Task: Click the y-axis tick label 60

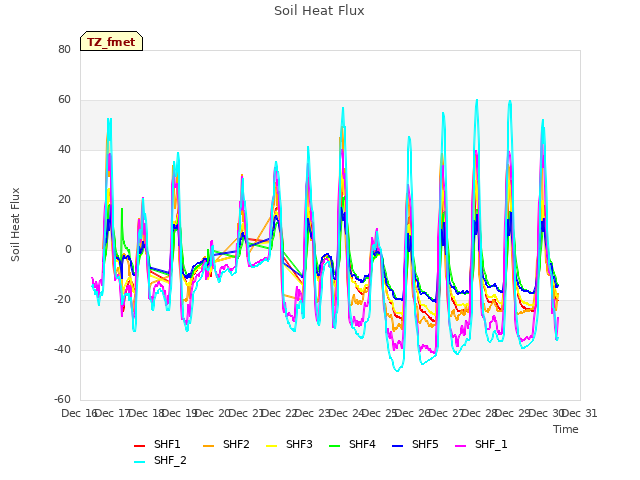Action: pos(64,100)
